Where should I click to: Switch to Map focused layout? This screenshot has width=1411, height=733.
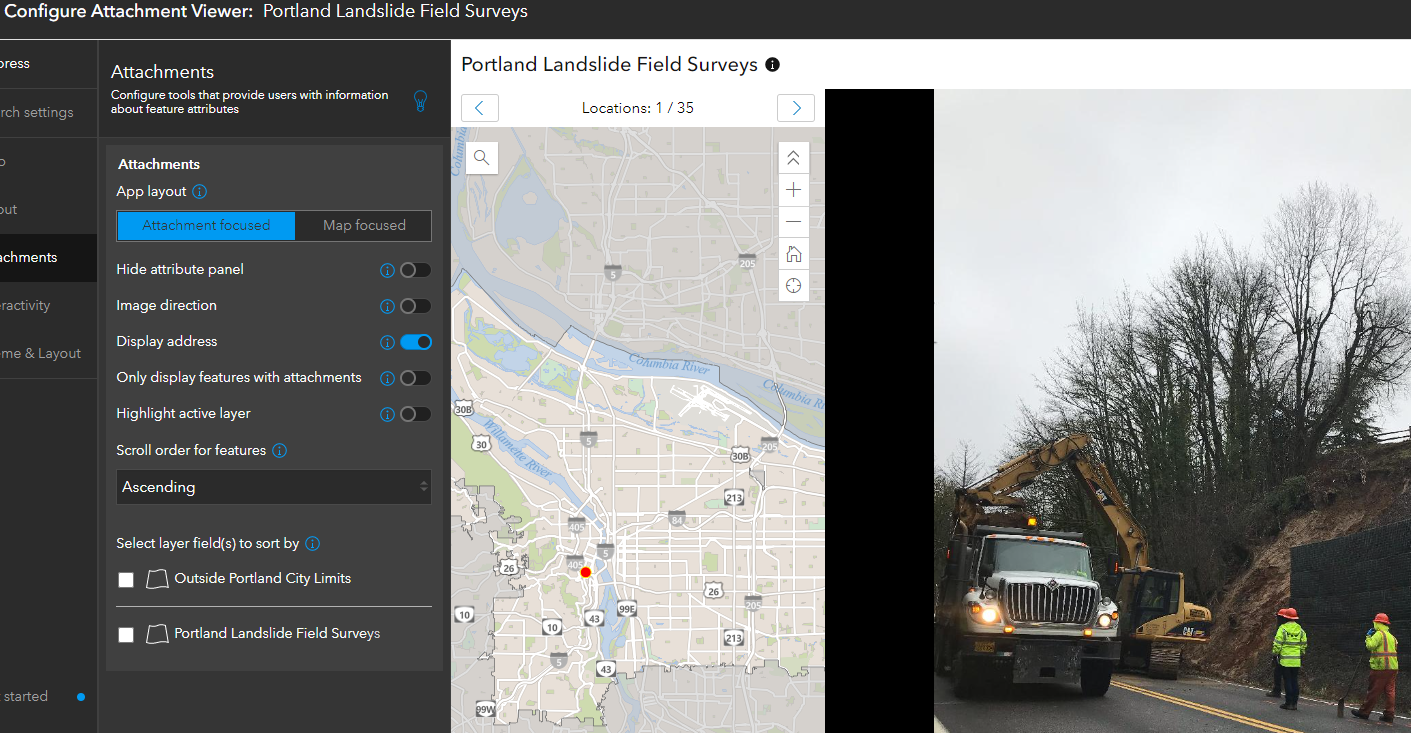tap(363, 225)
